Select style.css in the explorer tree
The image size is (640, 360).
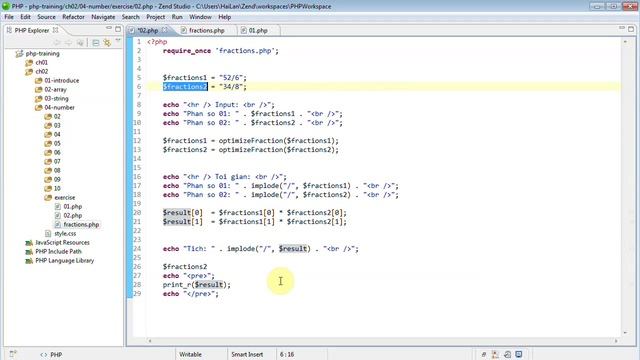pyautogui.click(x=65, y=233)
